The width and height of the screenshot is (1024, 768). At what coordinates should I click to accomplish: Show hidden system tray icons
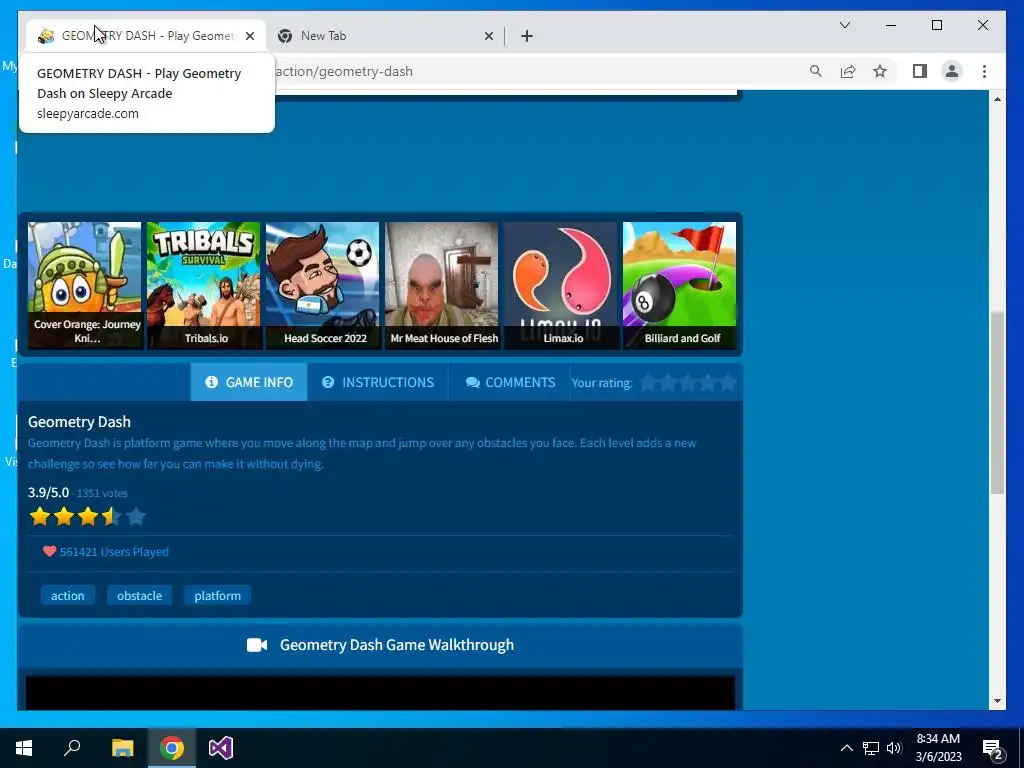click(846, 748)
